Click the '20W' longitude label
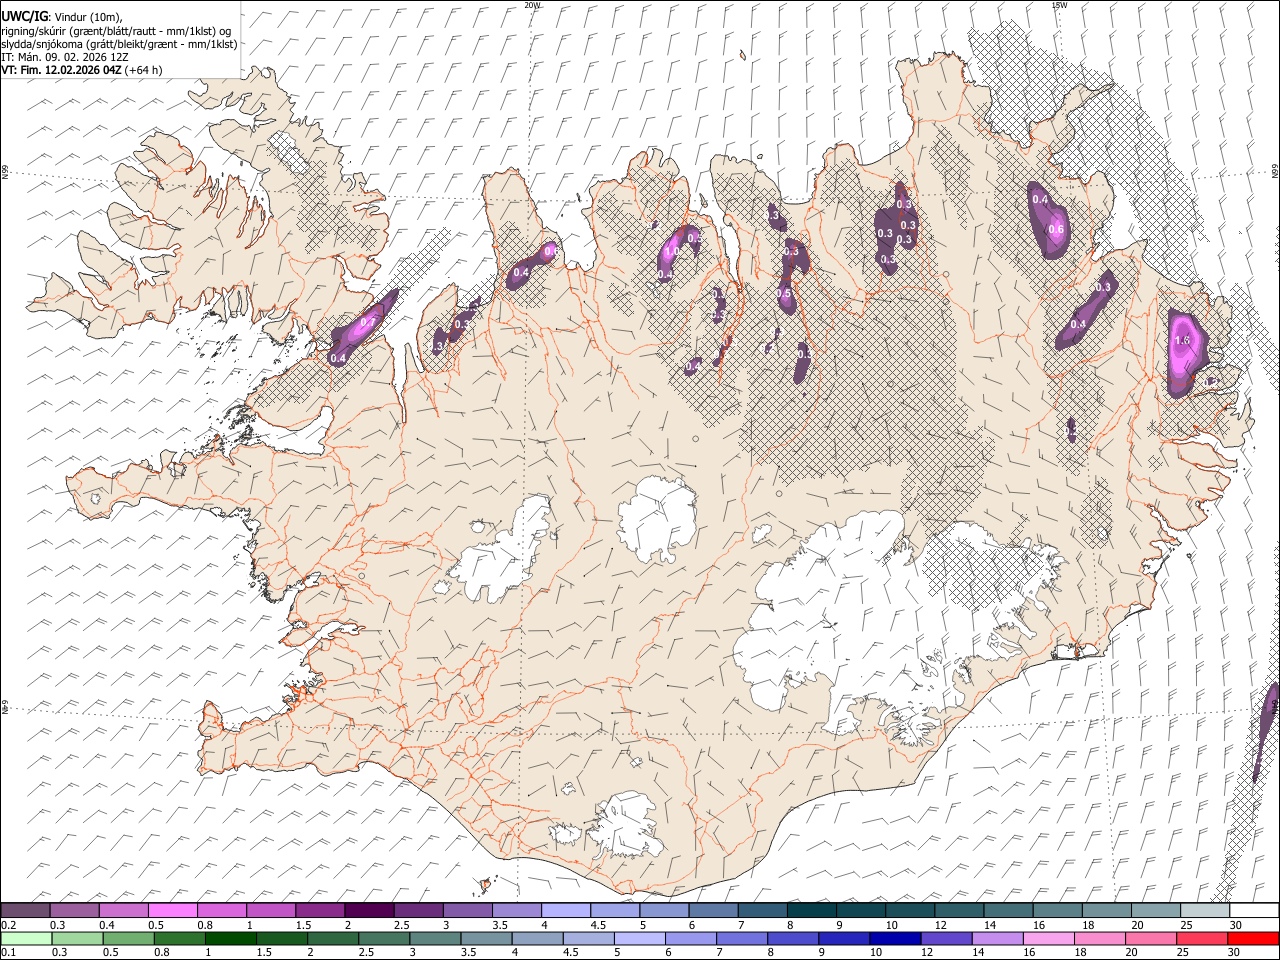Viewport: 1280px width, 960px height. click(x=532, y=5)
